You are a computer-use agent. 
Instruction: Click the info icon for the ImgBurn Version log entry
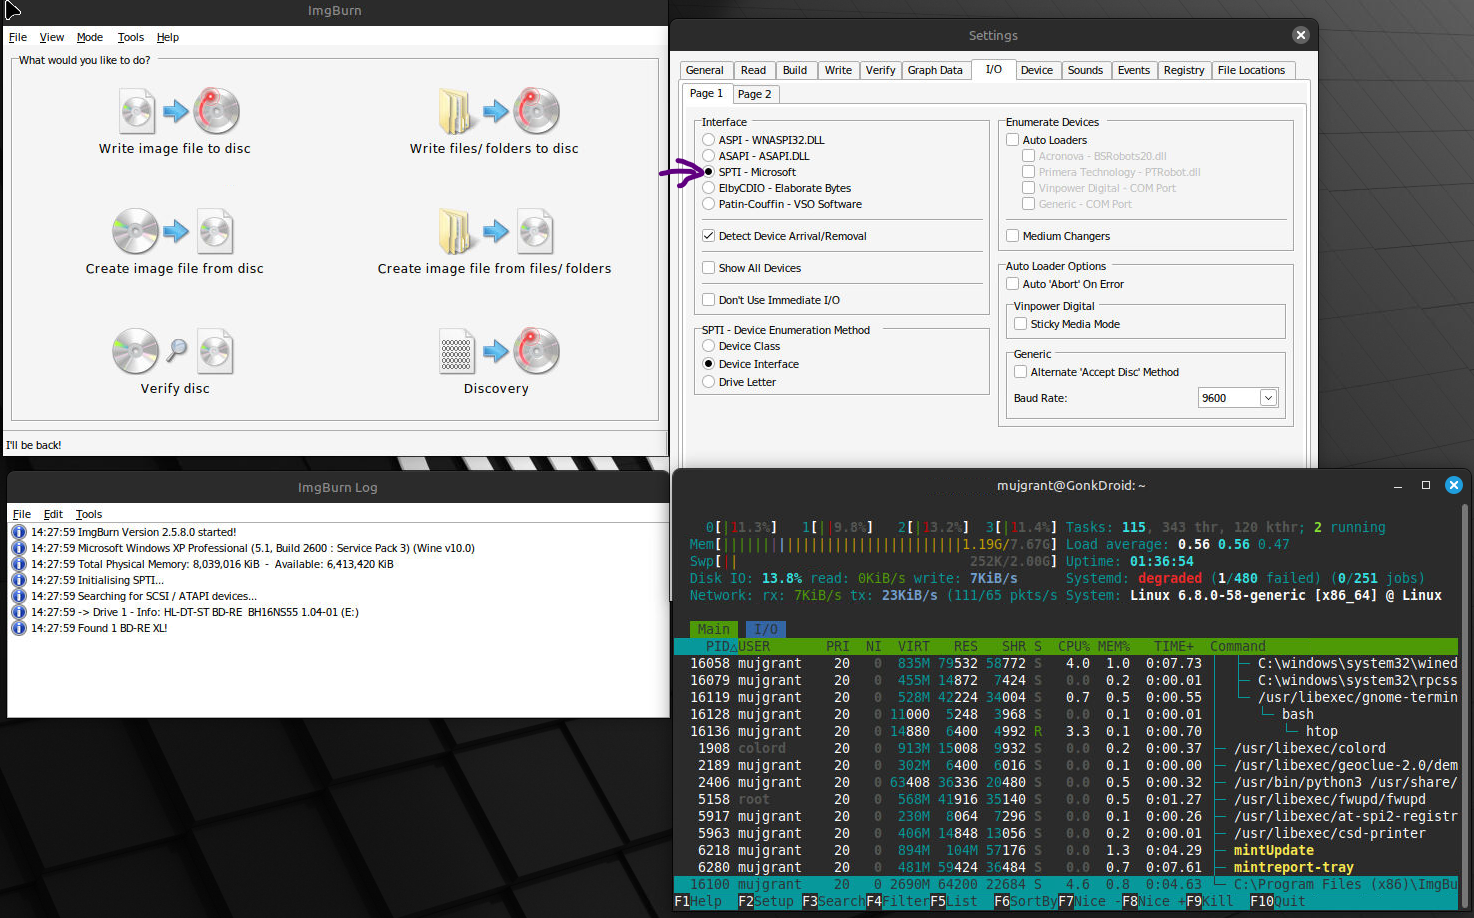coord(18,532)
